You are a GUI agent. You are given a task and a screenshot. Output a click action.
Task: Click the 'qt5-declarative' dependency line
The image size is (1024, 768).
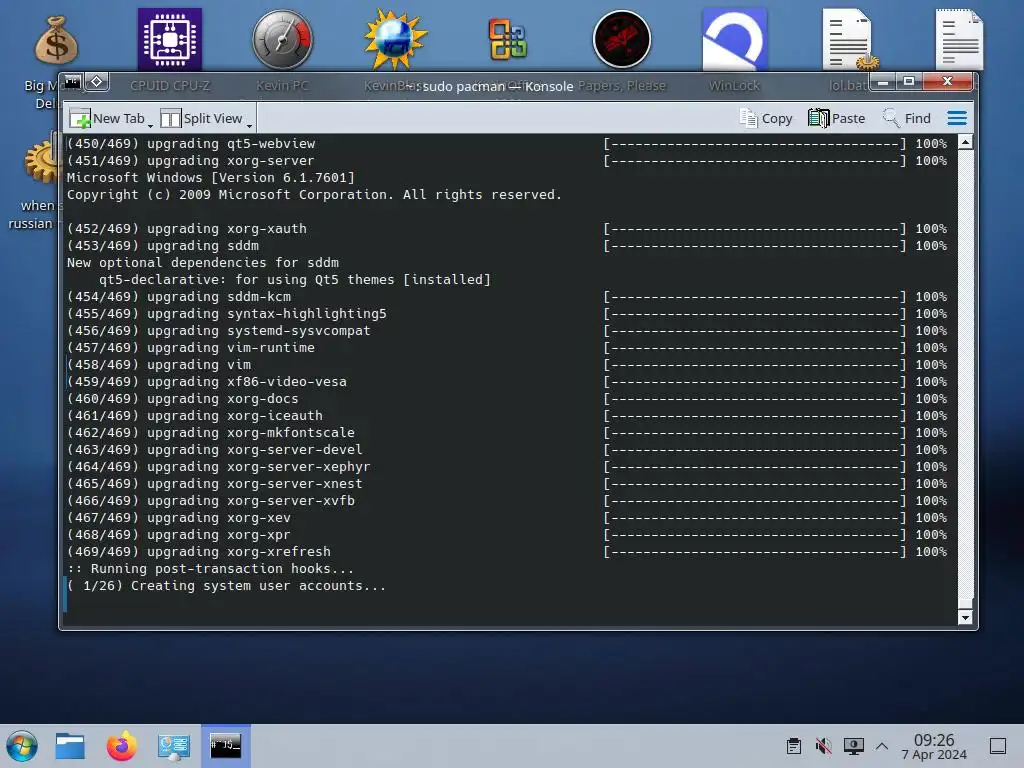pos(295,280)
